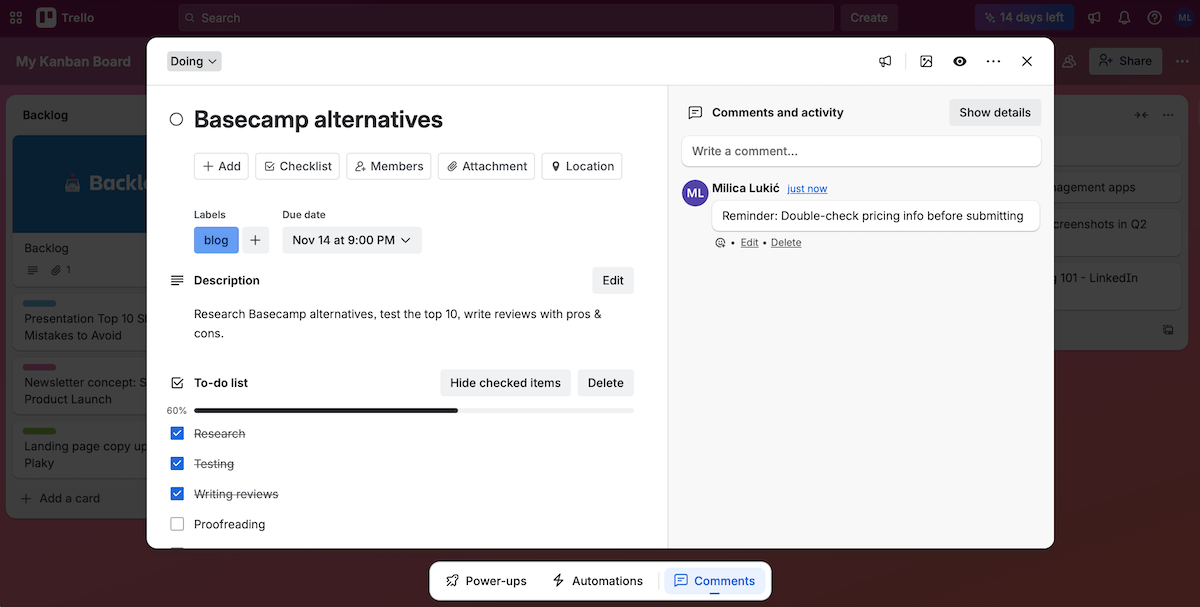The image size is (1200, 607).
Task: Delete Milica's comment
Action: point(786,242)
